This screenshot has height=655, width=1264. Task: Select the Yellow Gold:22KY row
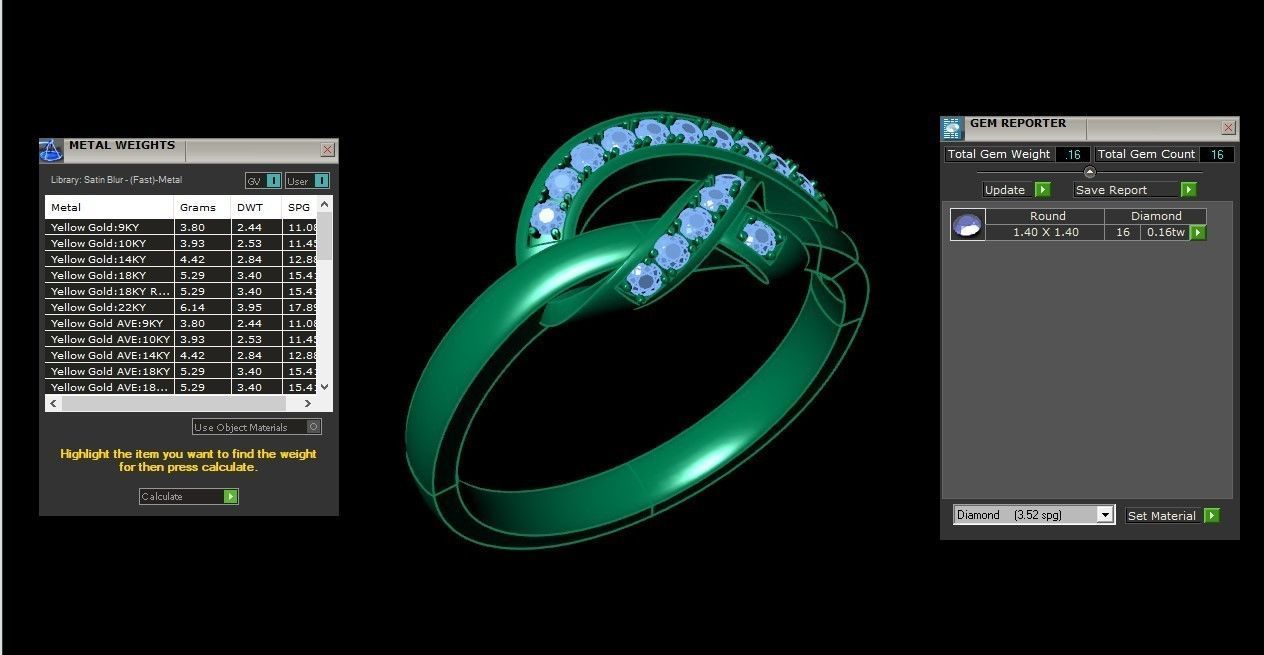tap(182, 307)
